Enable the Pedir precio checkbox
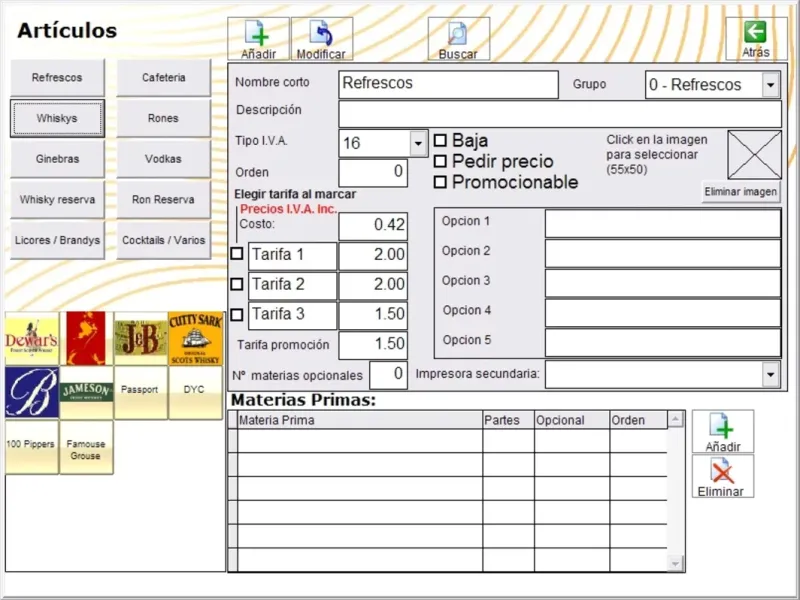Viewport: 800px width, 600px height. (x=440, y=161)
